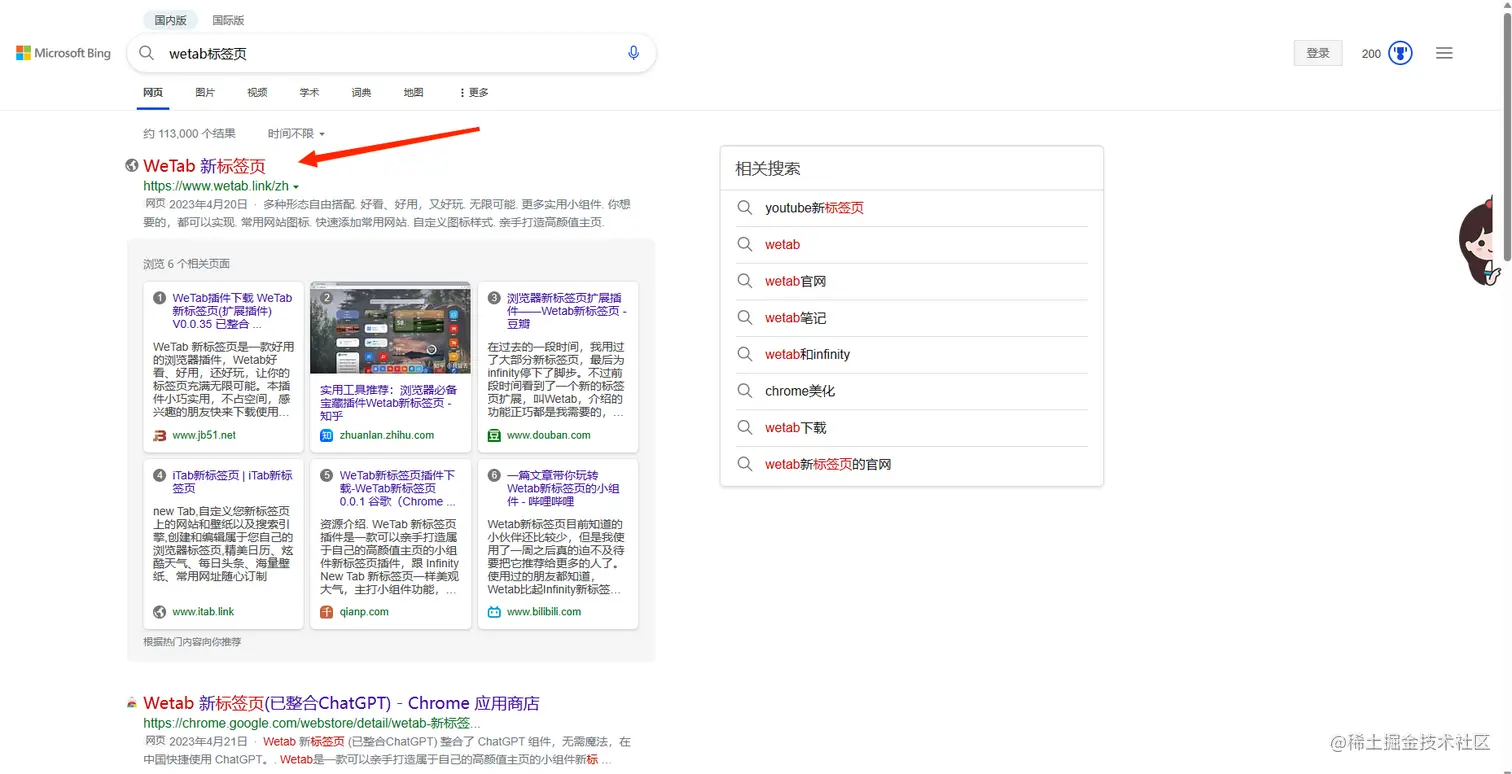Open Wetab 新标签页 Chrome 应用商店 result
This screenshot has height=774, width=1512.
[341, 703]
